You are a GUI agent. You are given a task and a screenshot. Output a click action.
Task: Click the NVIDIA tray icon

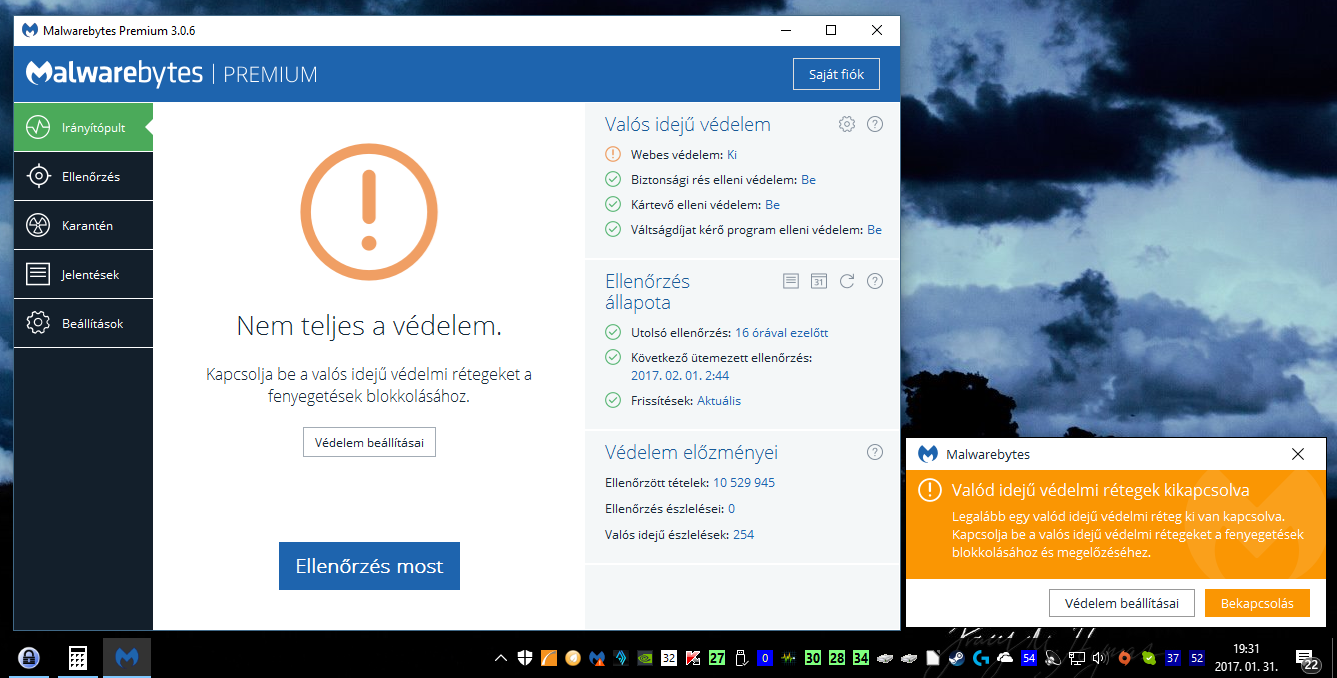coord(644,658)
